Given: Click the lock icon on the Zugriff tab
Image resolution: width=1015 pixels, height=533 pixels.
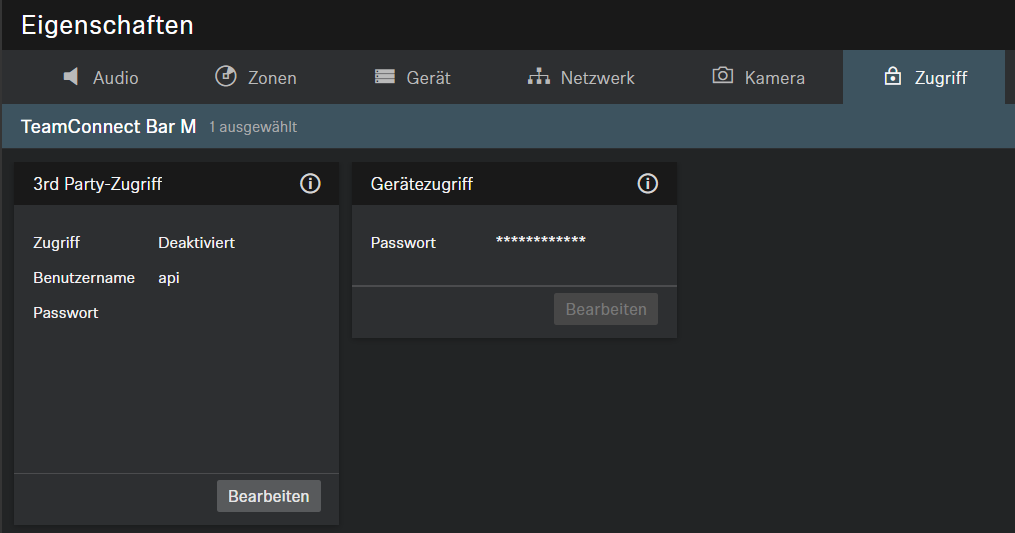Looking at the screenshot, I should point(893,77).
